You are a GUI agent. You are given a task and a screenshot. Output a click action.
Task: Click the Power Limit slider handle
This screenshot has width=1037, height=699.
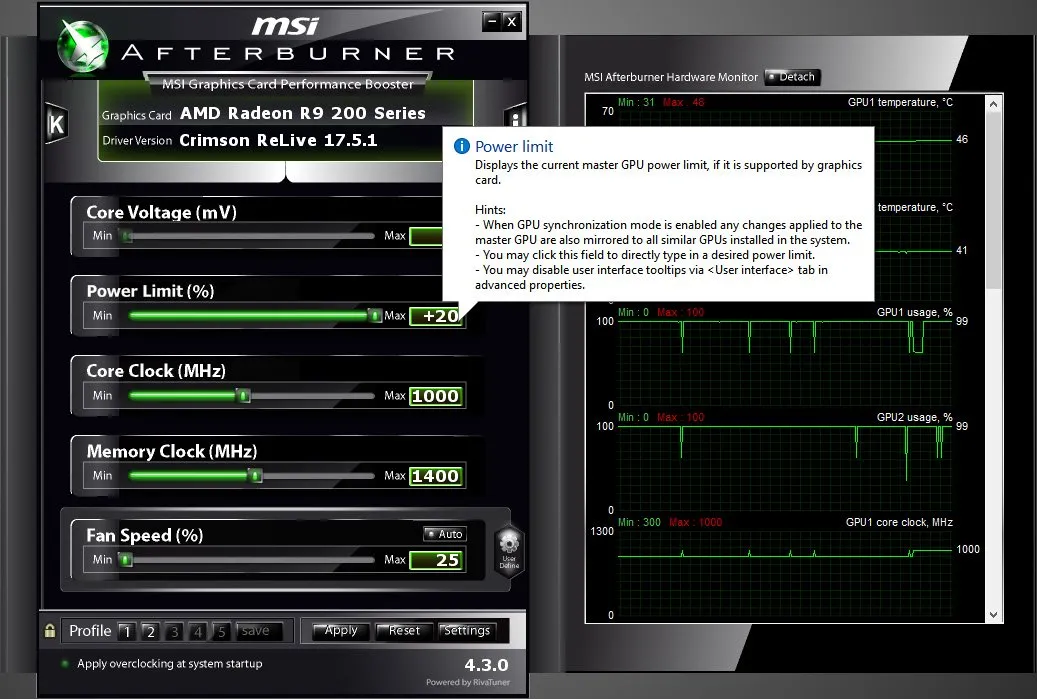pyautogui.click(x=375, y=316)
